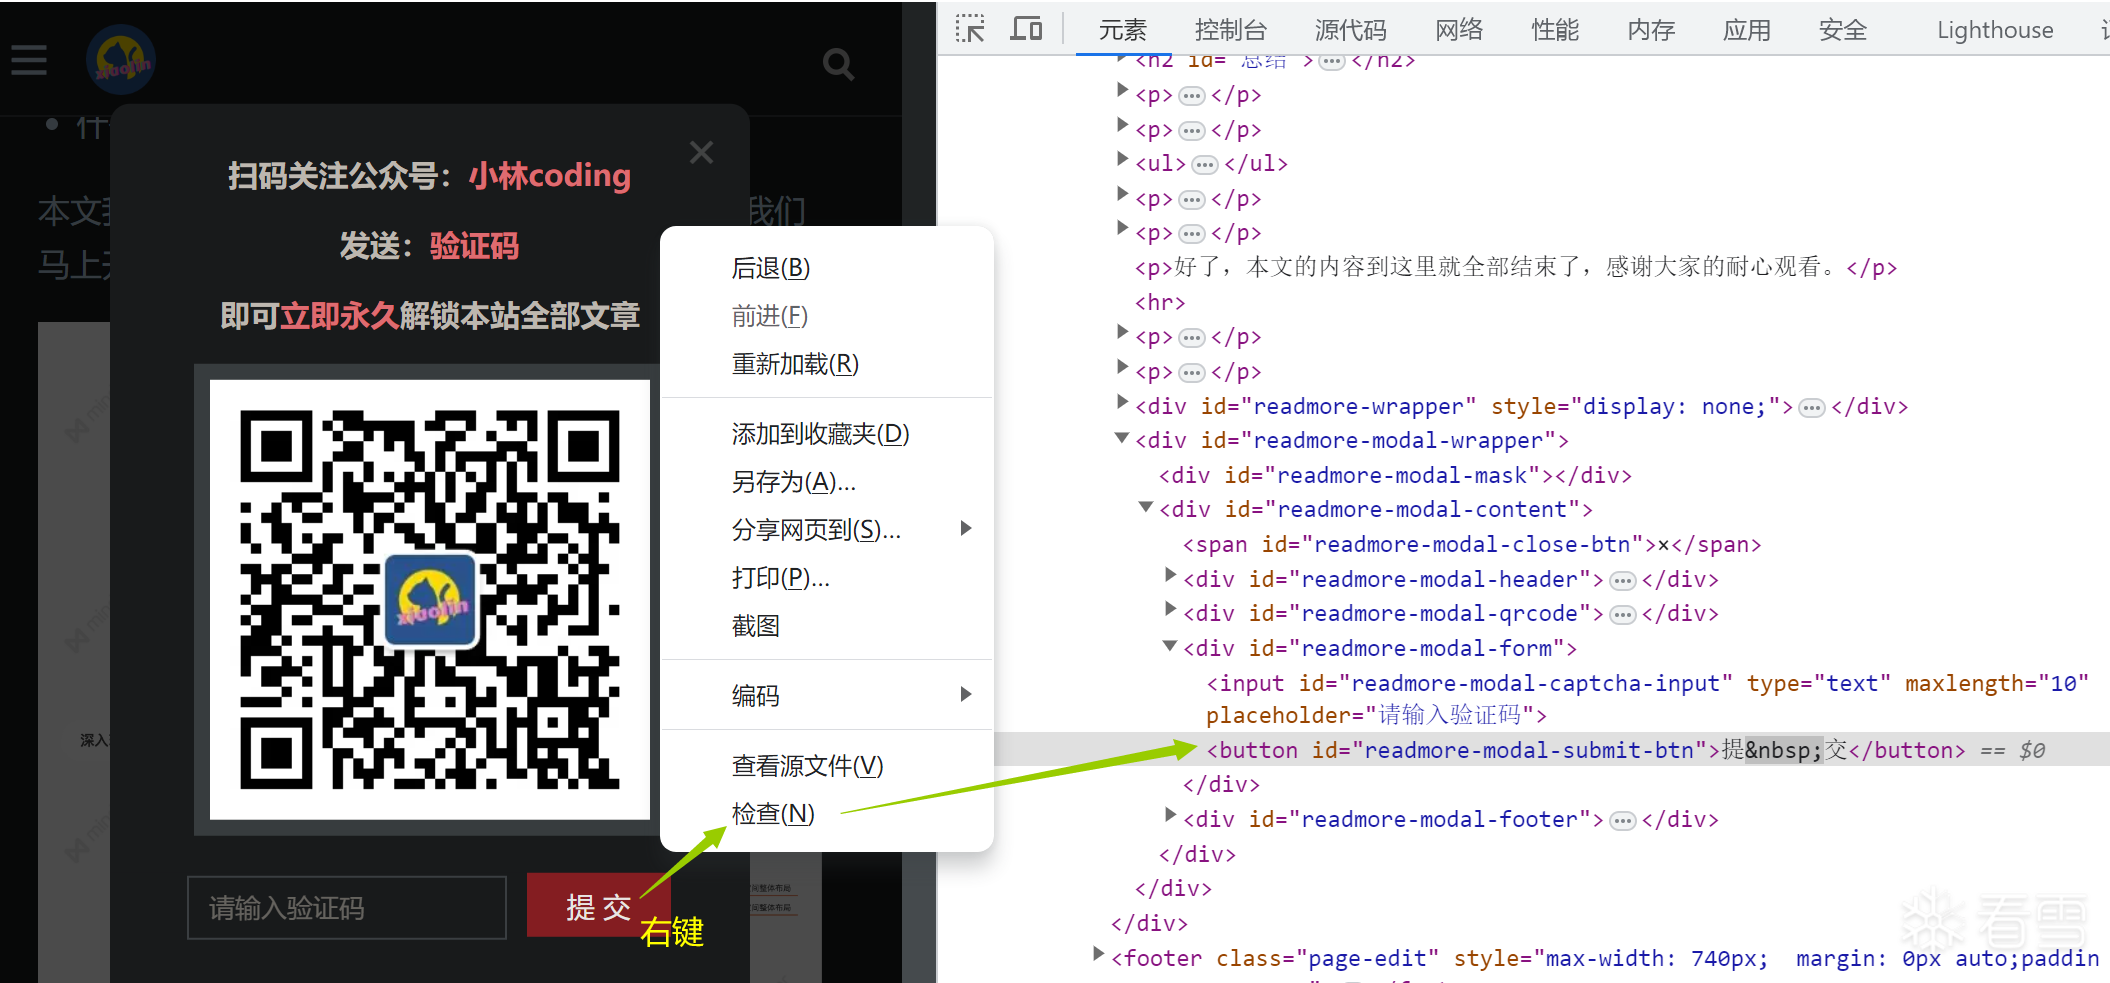This screenshot has height=983, width=2110.
Task: Activate the DevTools element picker icon
Action: click(x=970, y=29)
